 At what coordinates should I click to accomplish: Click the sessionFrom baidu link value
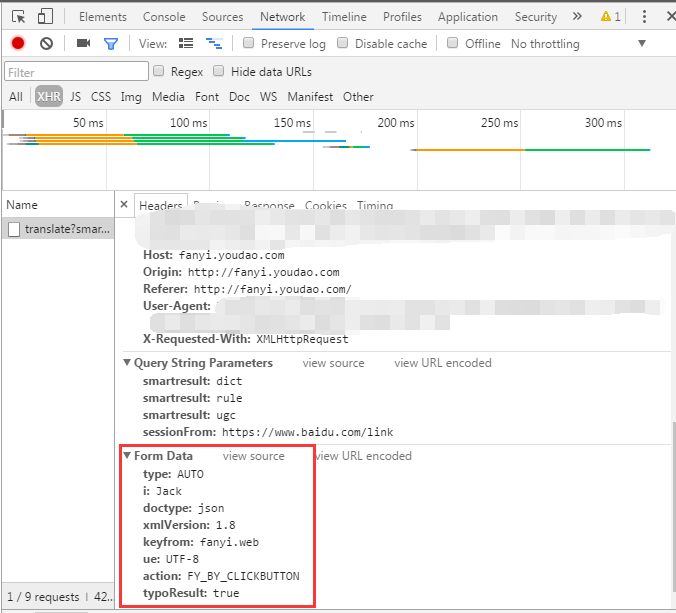307,432
